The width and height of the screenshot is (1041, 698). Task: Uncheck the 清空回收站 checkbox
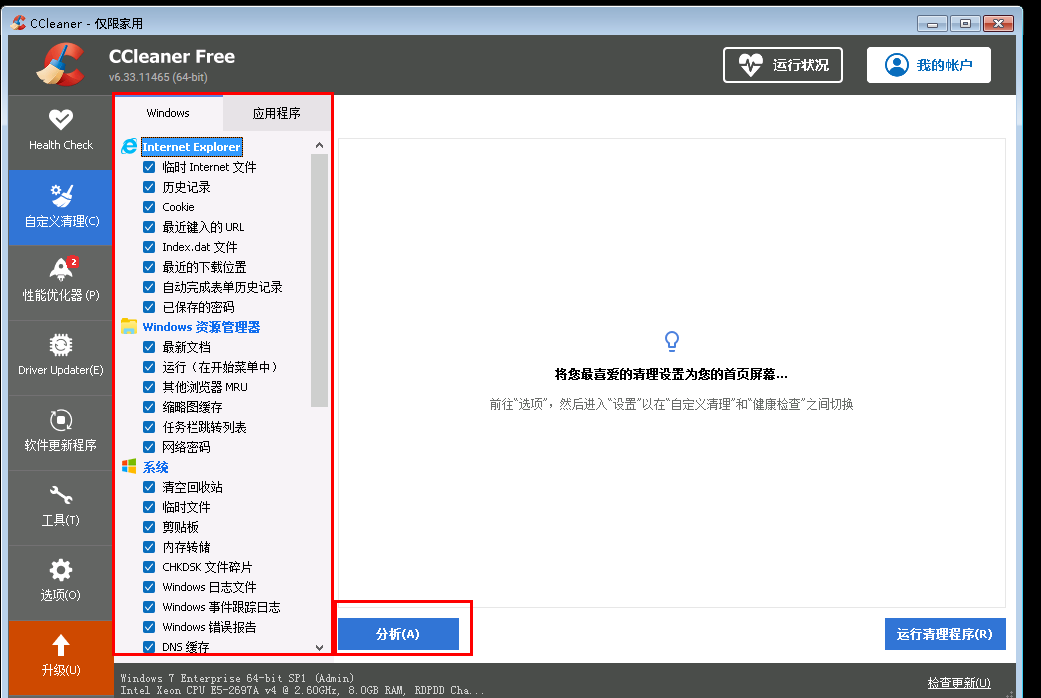click(x=149, y=487)
